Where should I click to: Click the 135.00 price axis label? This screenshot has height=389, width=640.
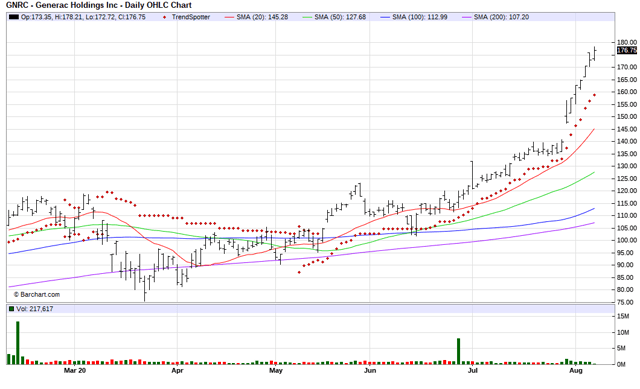627,154
